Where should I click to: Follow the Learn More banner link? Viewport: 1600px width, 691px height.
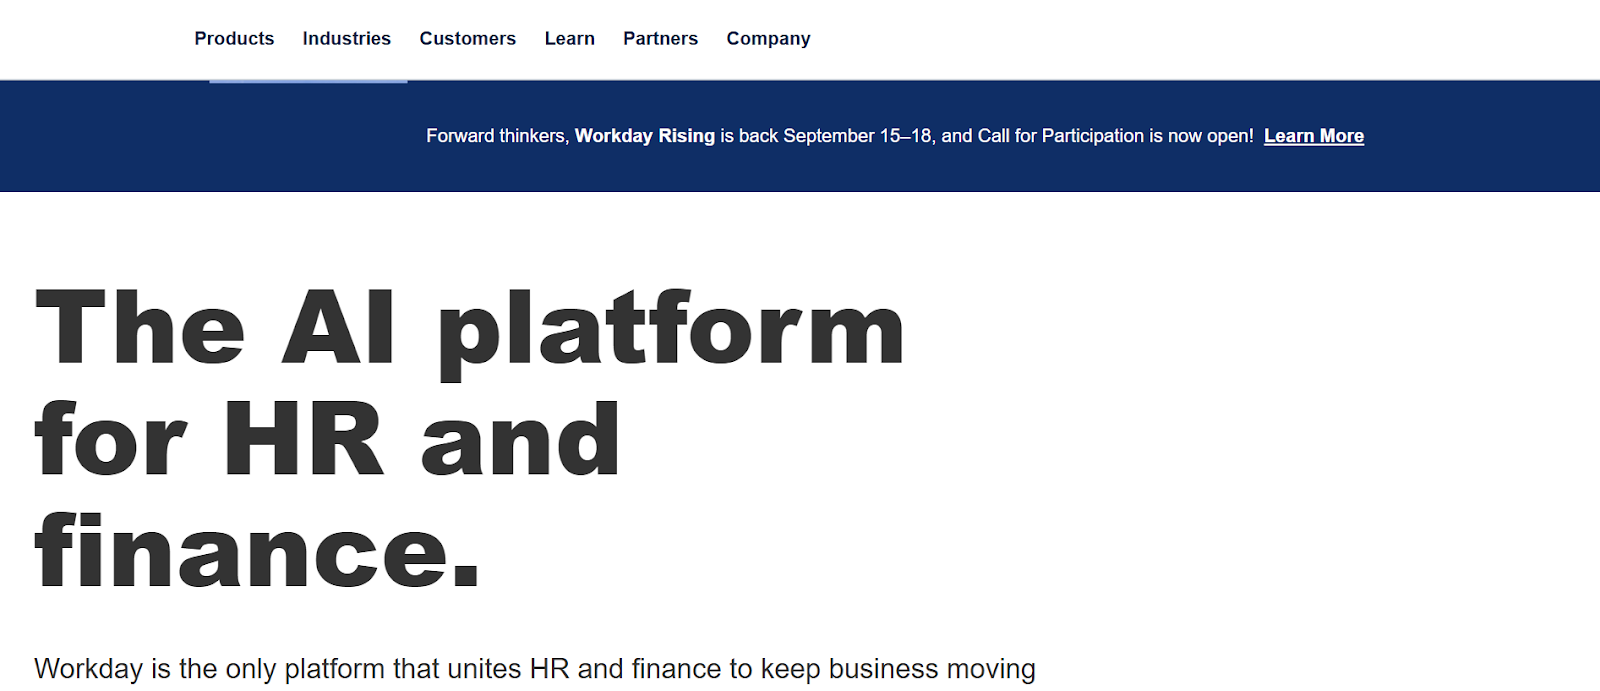[x=1313, y=136]
